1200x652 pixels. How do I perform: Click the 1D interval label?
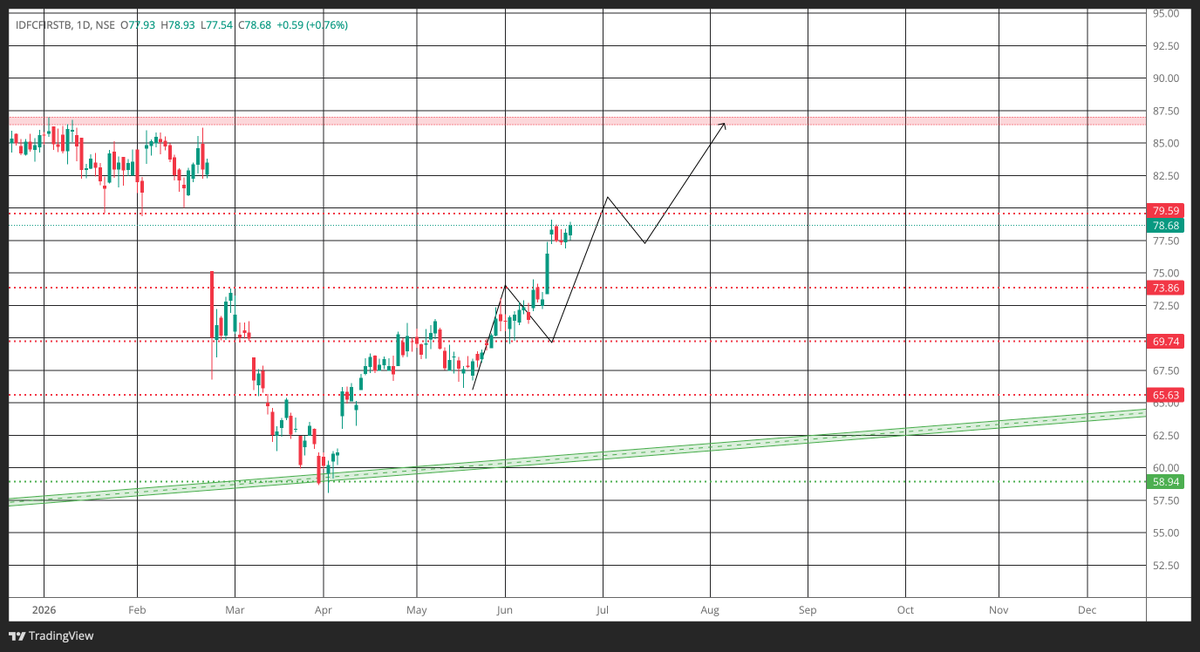(84, 25)
